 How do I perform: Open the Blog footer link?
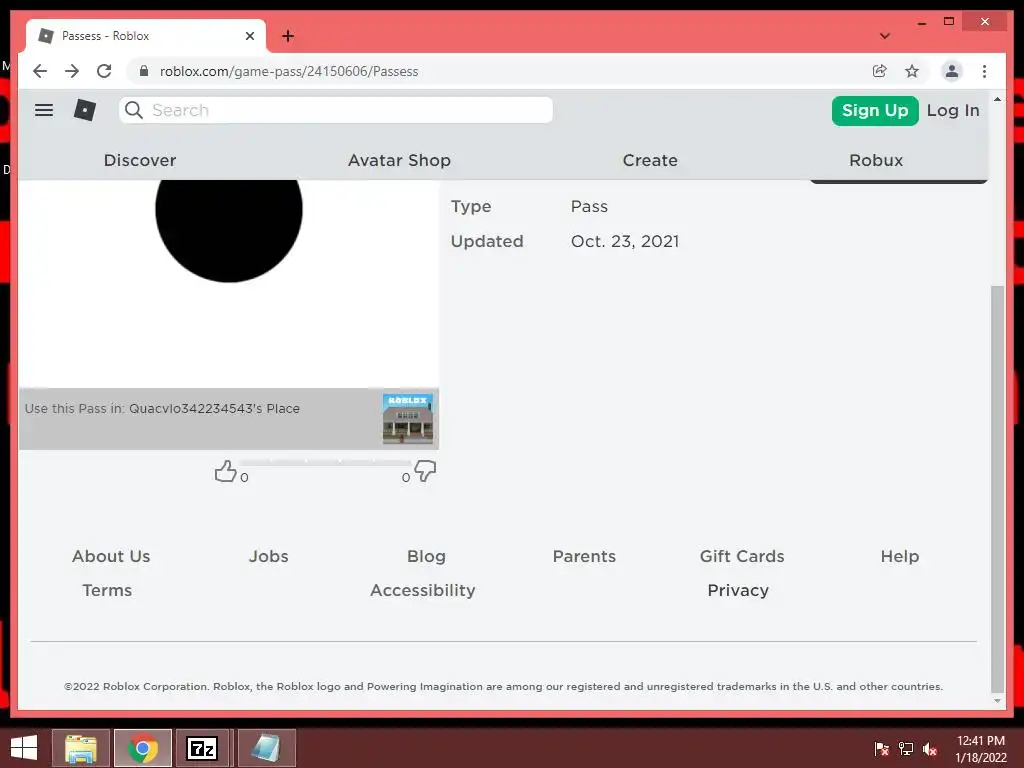coord(426,556)
